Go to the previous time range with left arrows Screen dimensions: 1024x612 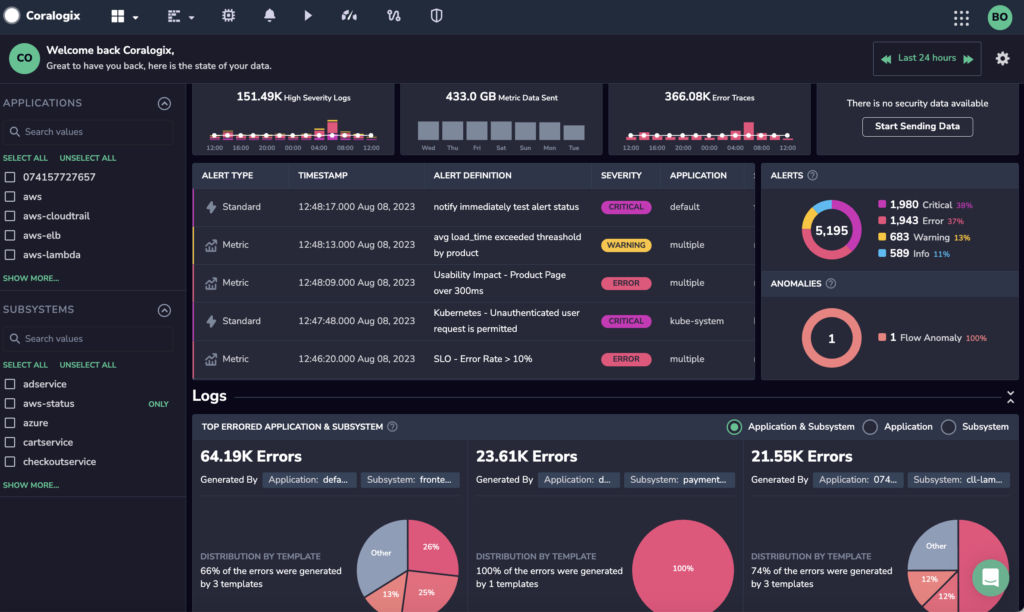[x=886, y=59]
